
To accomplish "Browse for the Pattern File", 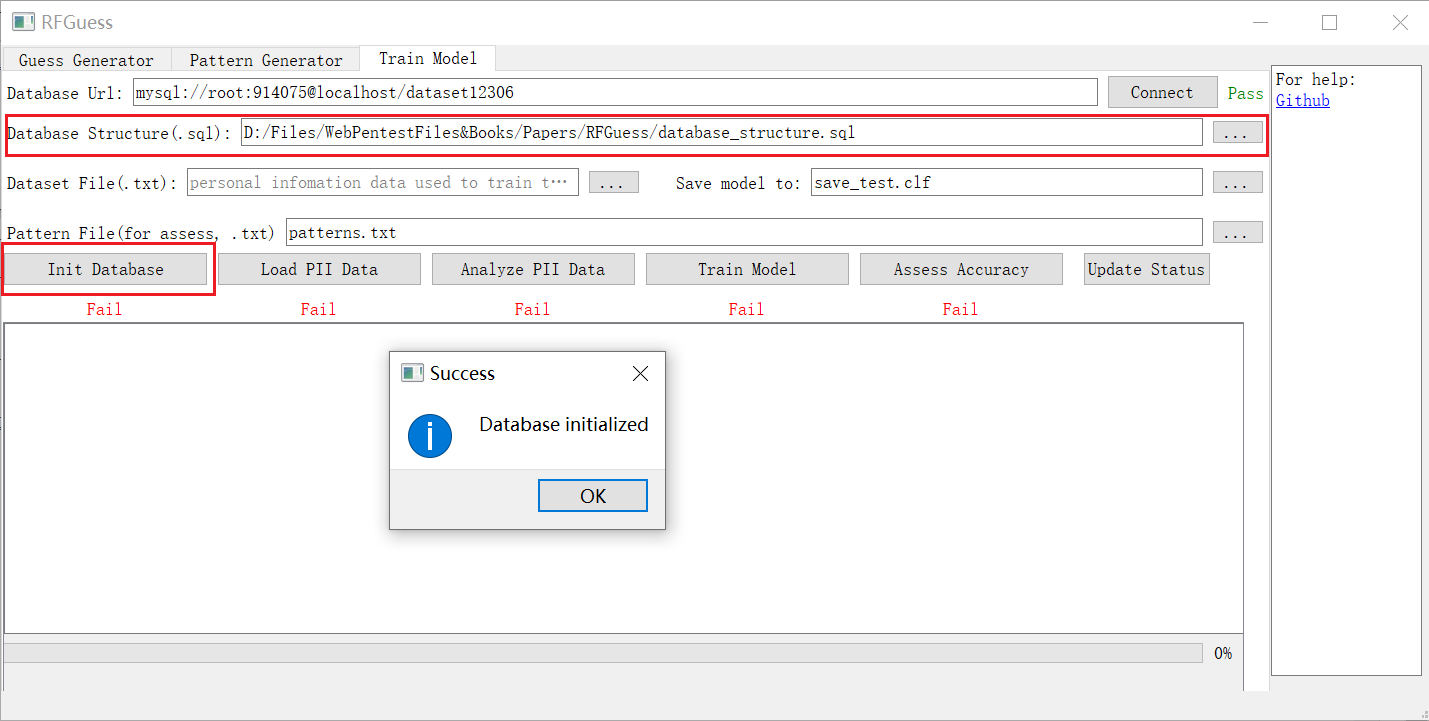I will (1237, 233).
